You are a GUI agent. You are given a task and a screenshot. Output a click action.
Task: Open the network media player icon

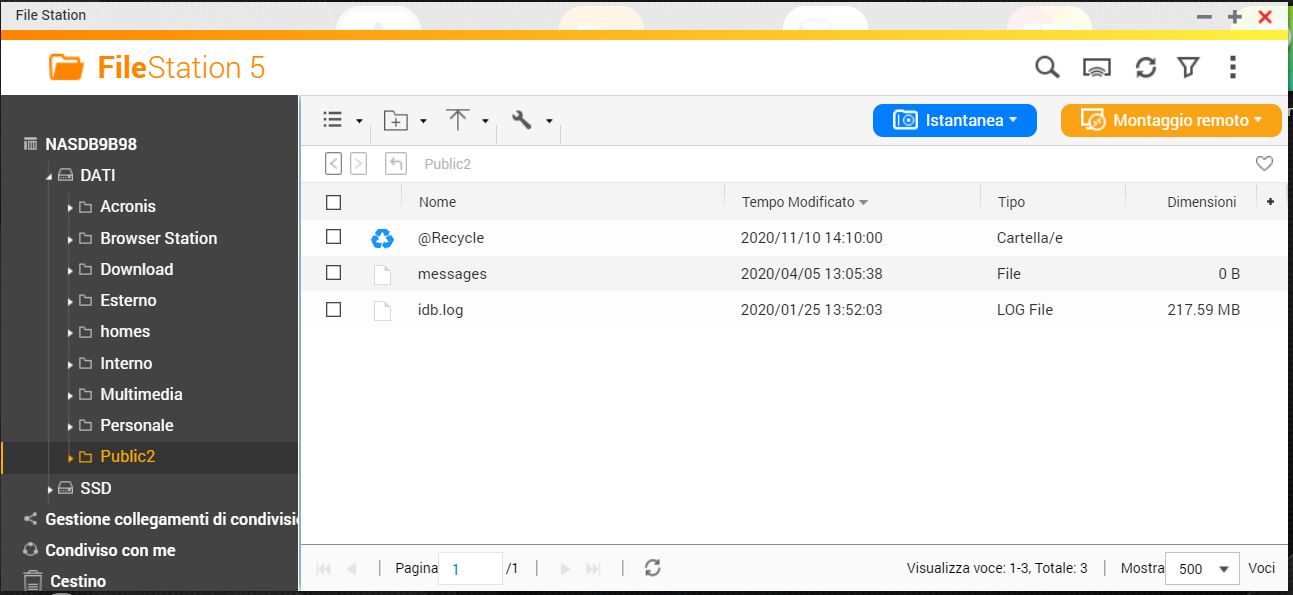point(1097,68)
